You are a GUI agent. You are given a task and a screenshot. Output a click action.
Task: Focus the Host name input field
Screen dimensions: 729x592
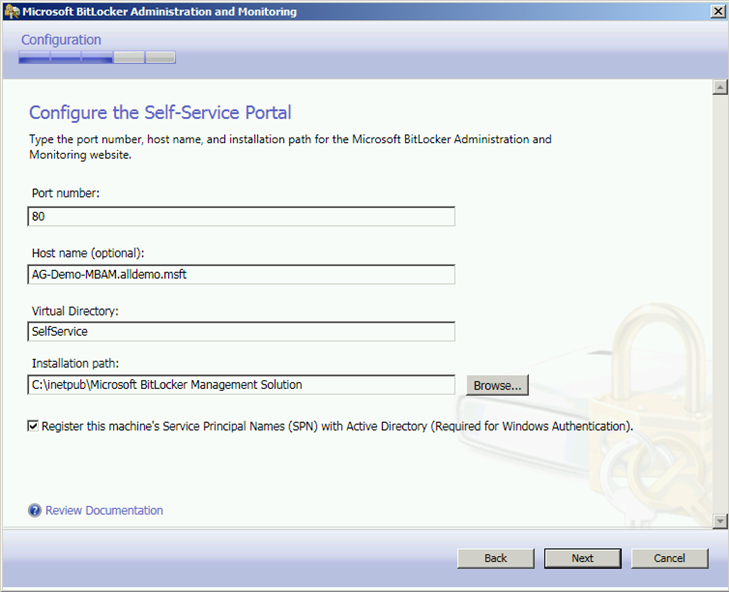click(x=241, y=274)
